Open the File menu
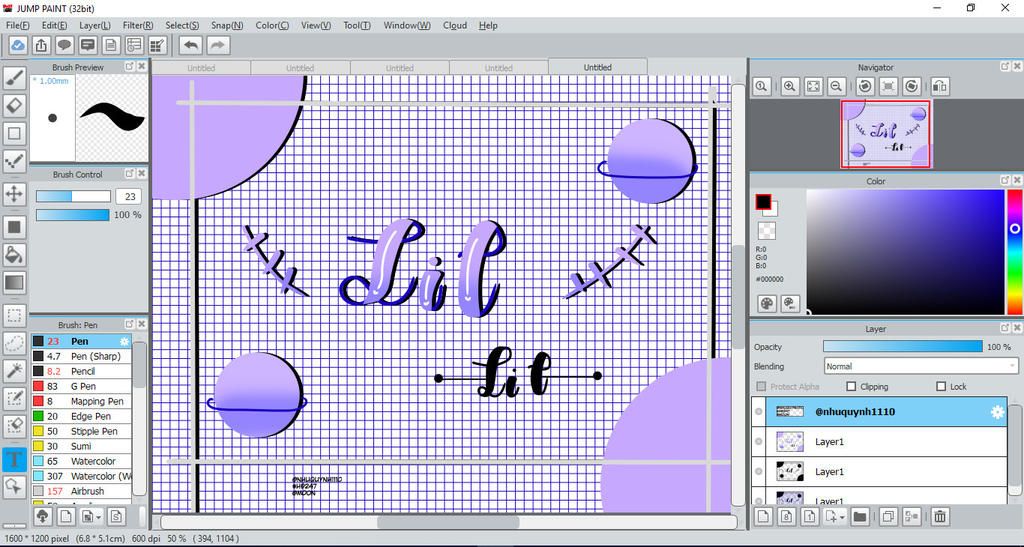 point(17,25)
